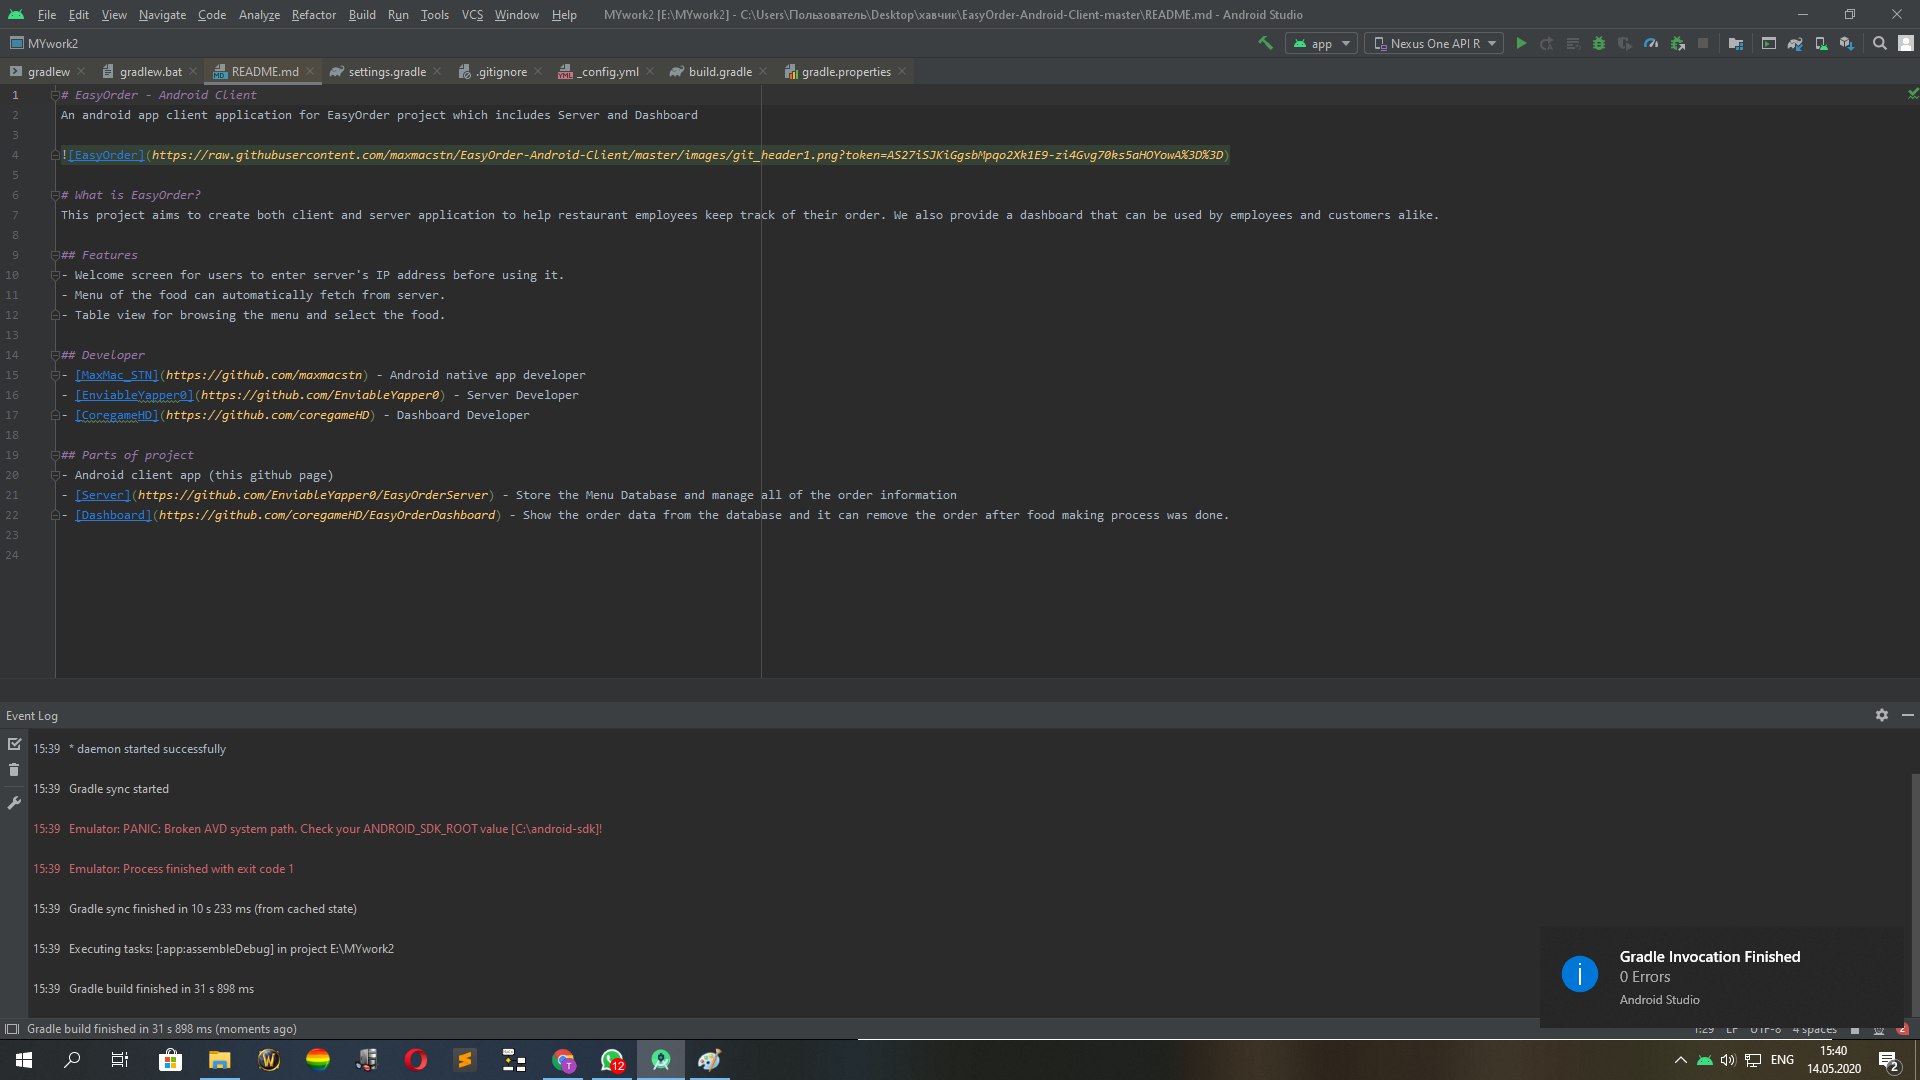This screenshot has height=1080, width=1920.
Task: Hide the Event Log panel
Action: click(x=1907, y=715)
